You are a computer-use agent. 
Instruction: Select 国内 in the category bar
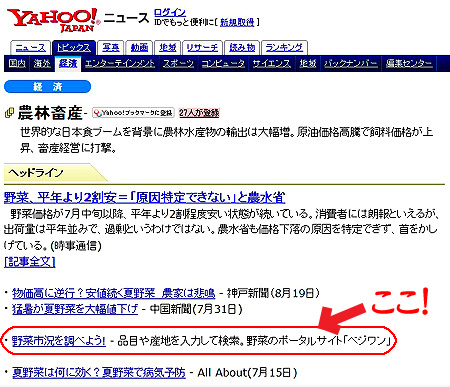click(x=17, y=63)
